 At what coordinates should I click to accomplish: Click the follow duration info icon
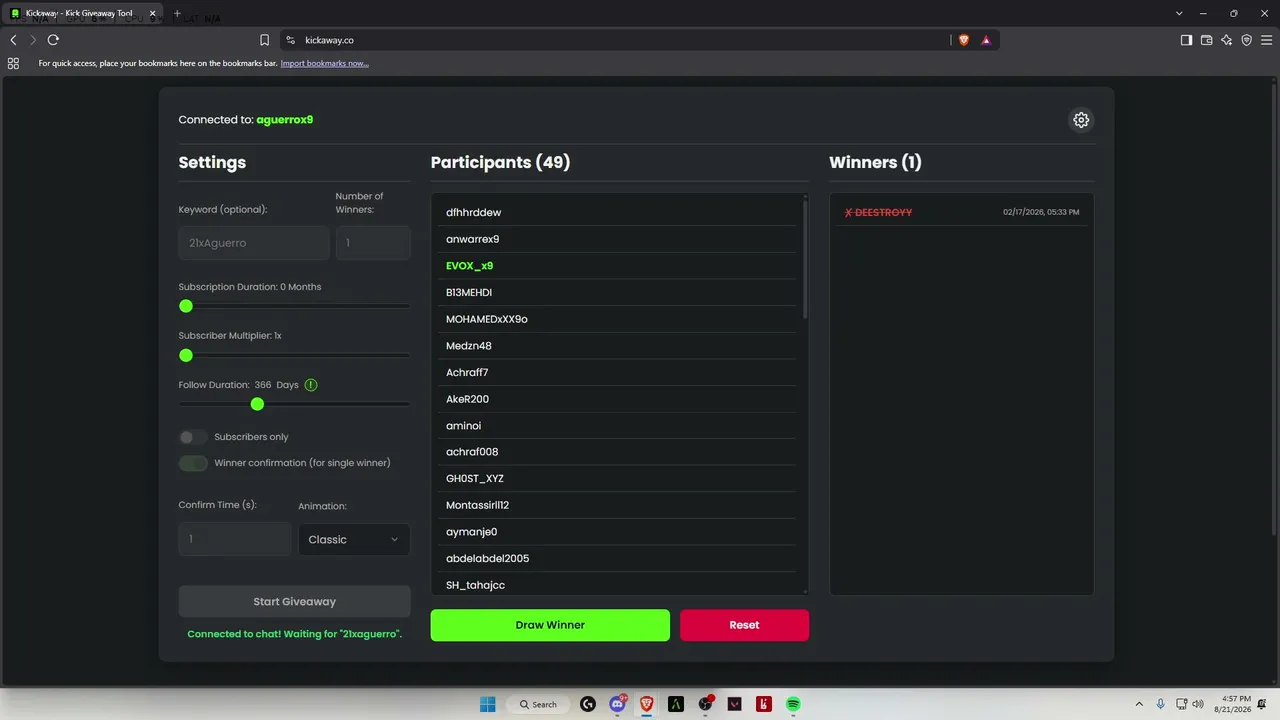311,385
